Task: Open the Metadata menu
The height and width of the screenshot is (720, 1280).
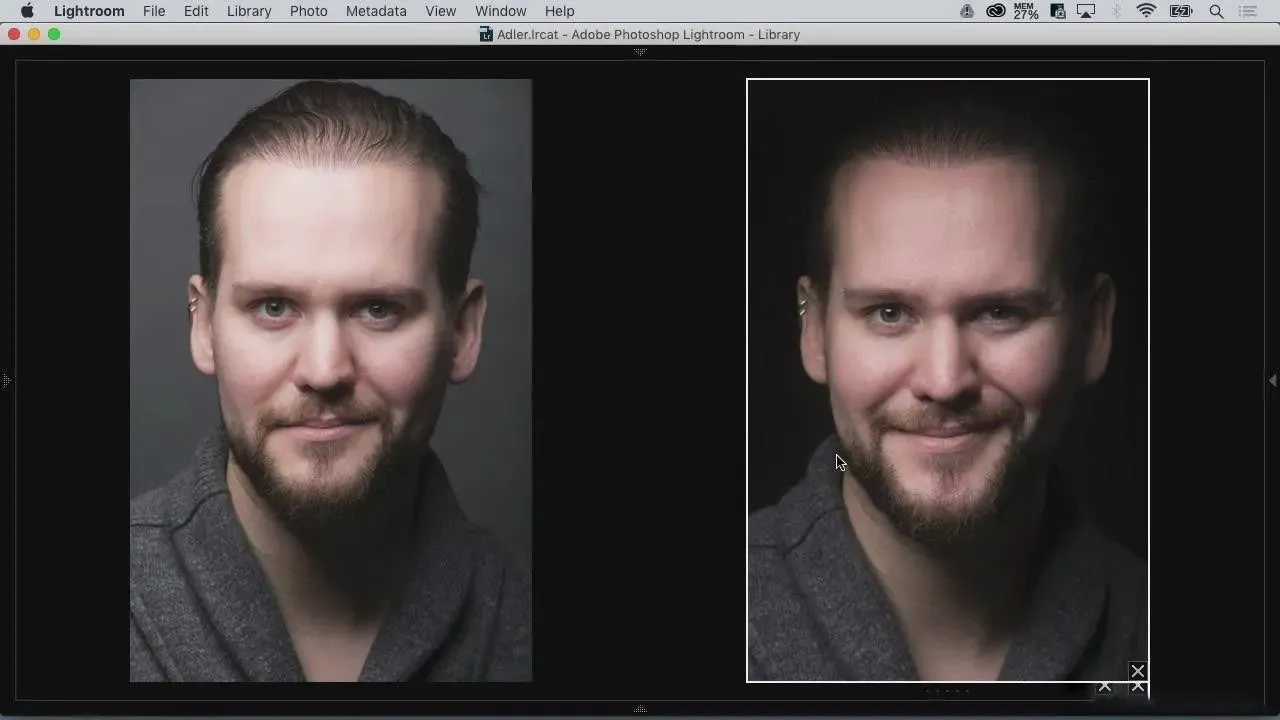Action: [376, 11]
